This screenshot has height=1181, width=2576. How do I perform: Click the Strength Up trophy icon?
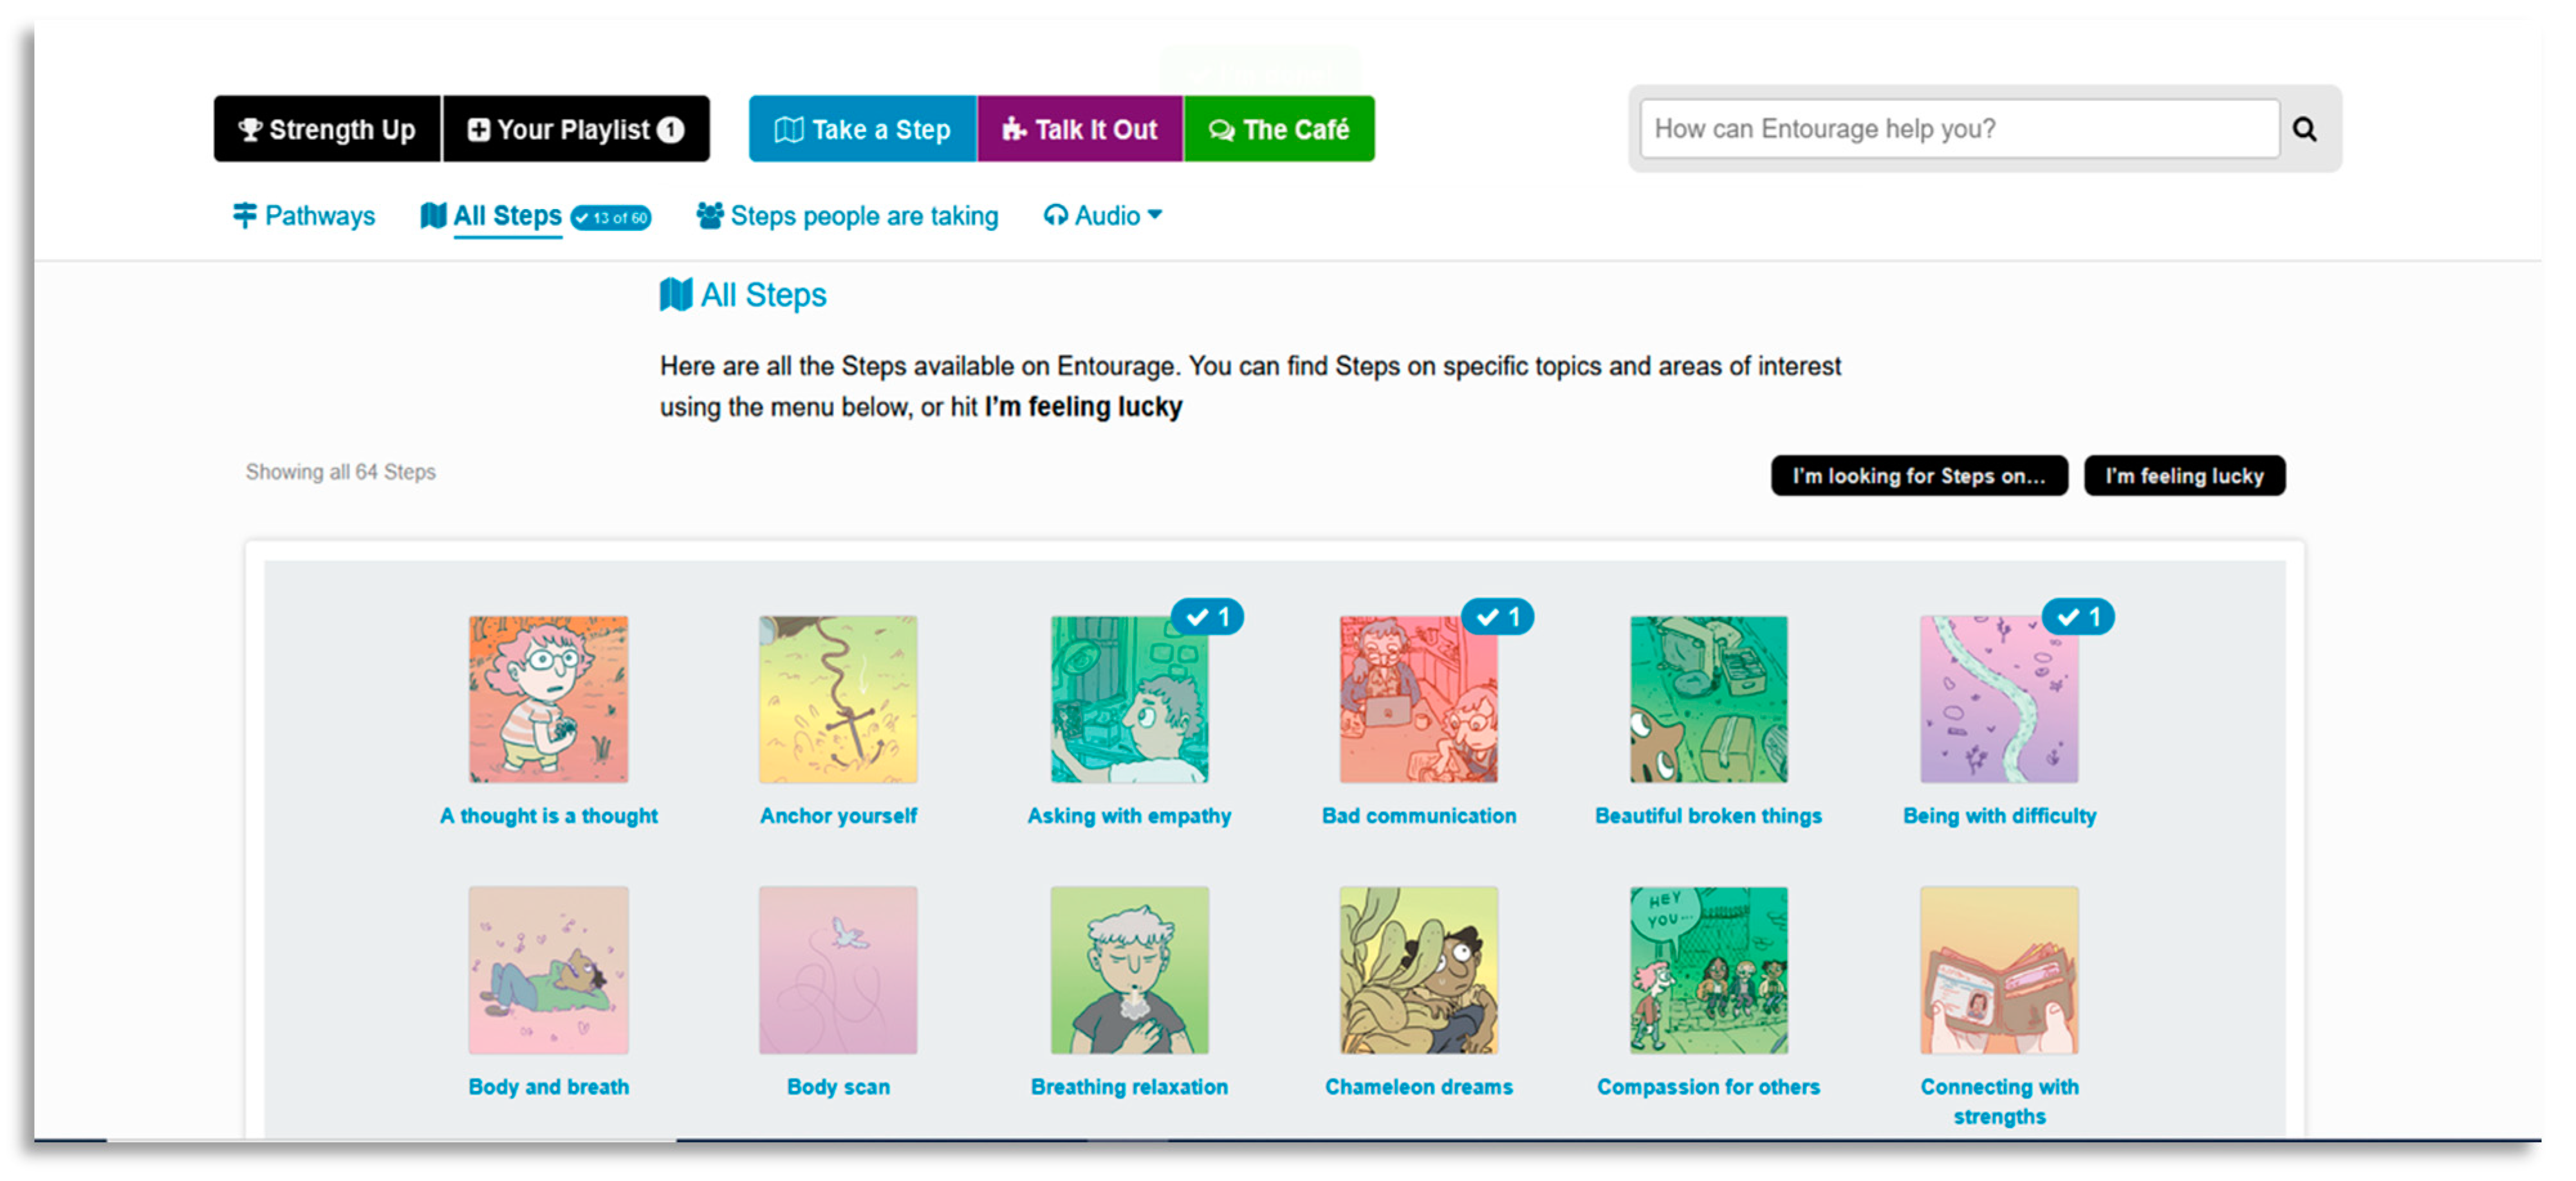pyautogui.click(x=250, y=129)
